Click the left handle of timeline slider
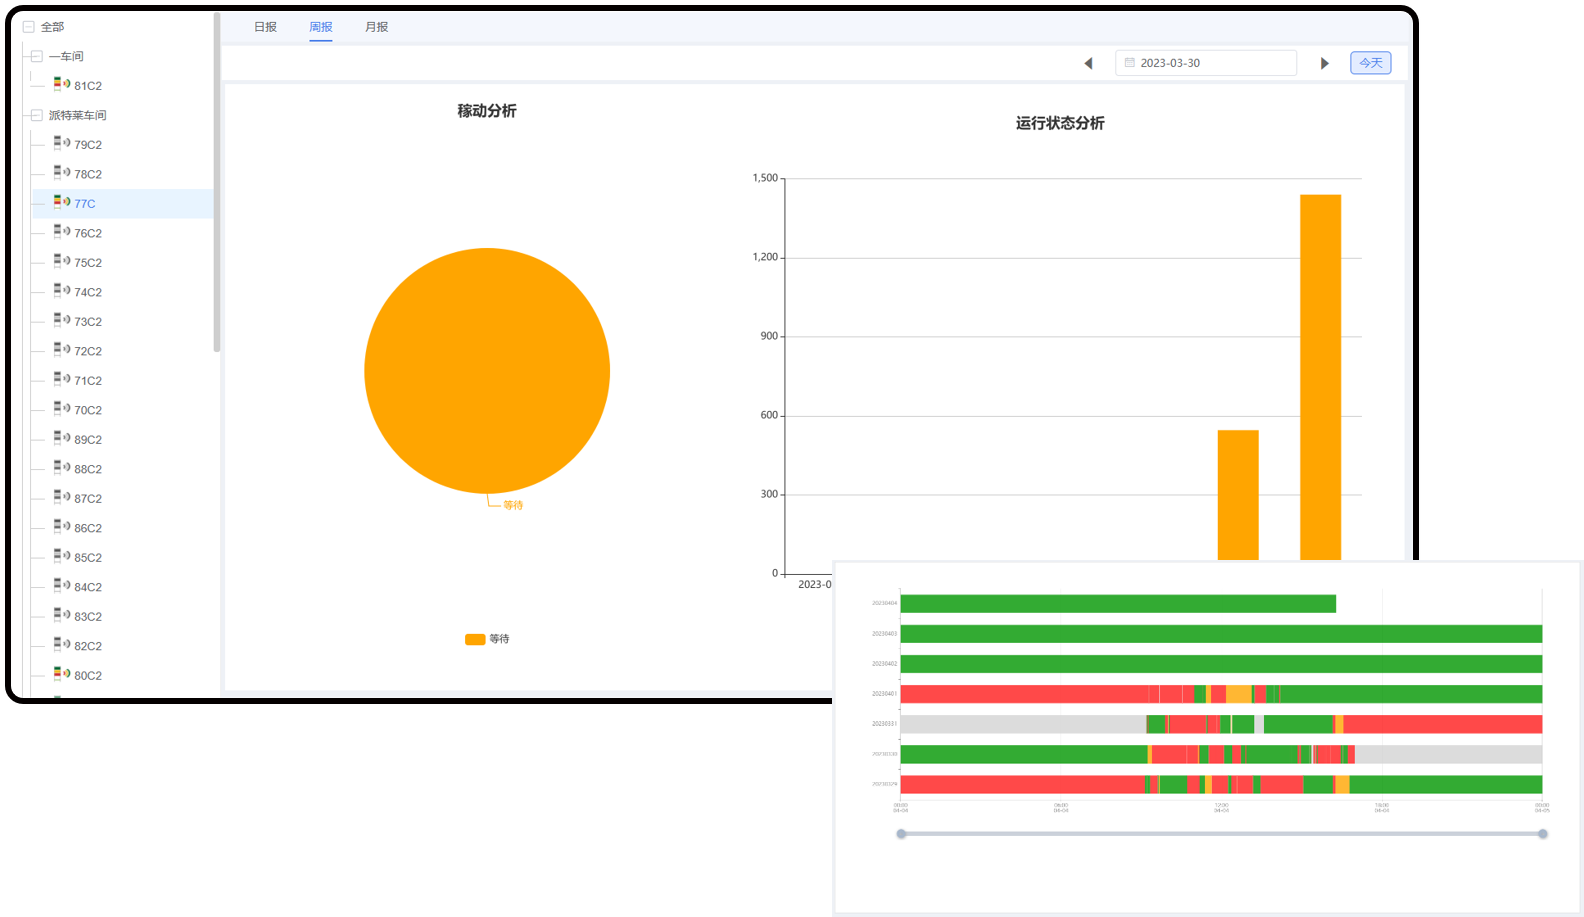This screenshot has height=917, width=1584. pos(901,834)
